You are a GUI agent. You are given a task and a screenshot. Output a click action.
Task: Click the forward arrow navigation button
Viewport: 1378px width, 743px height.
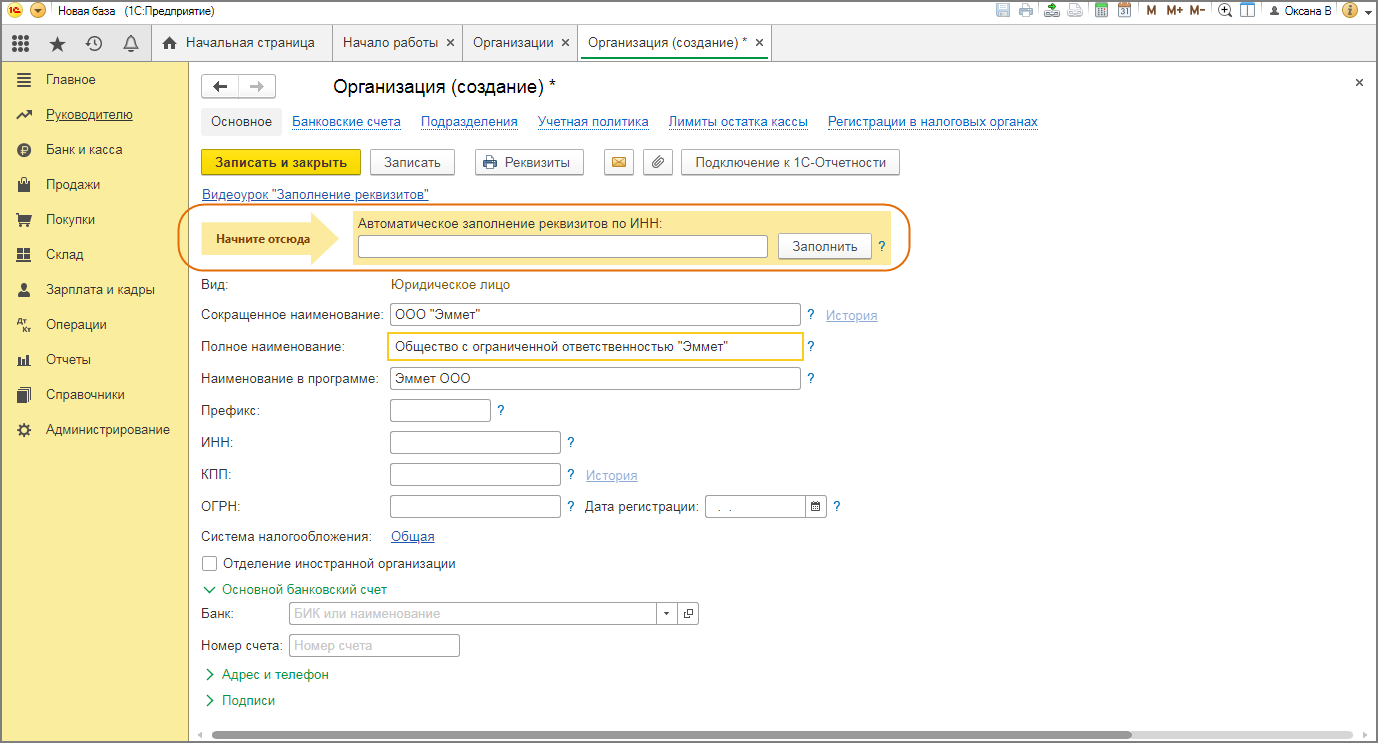tap(257, 86)
